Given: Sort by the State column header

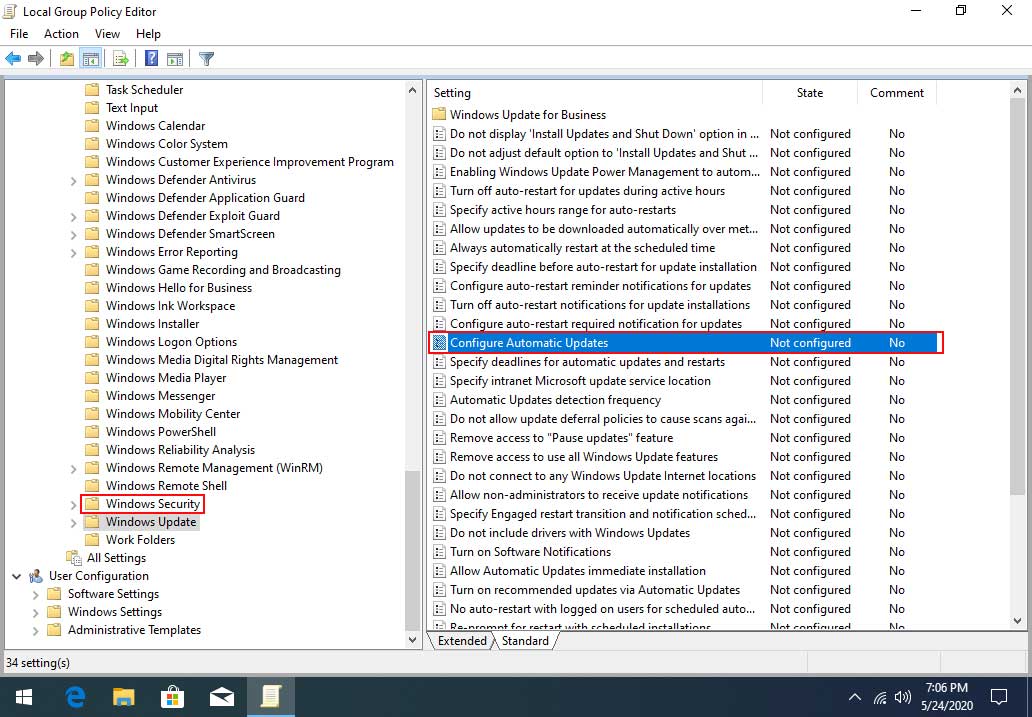Looking at the screenshot, I should pos(810,93).
